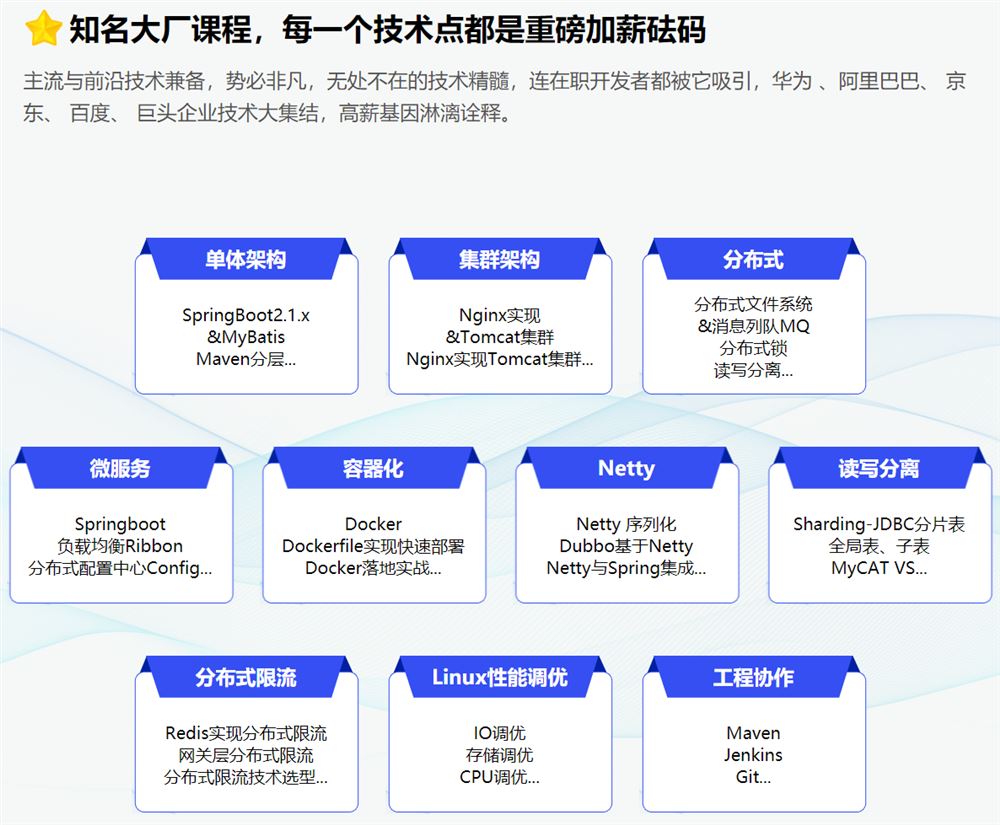Click the 网关层分布式限流 text line

pos(246,755)
